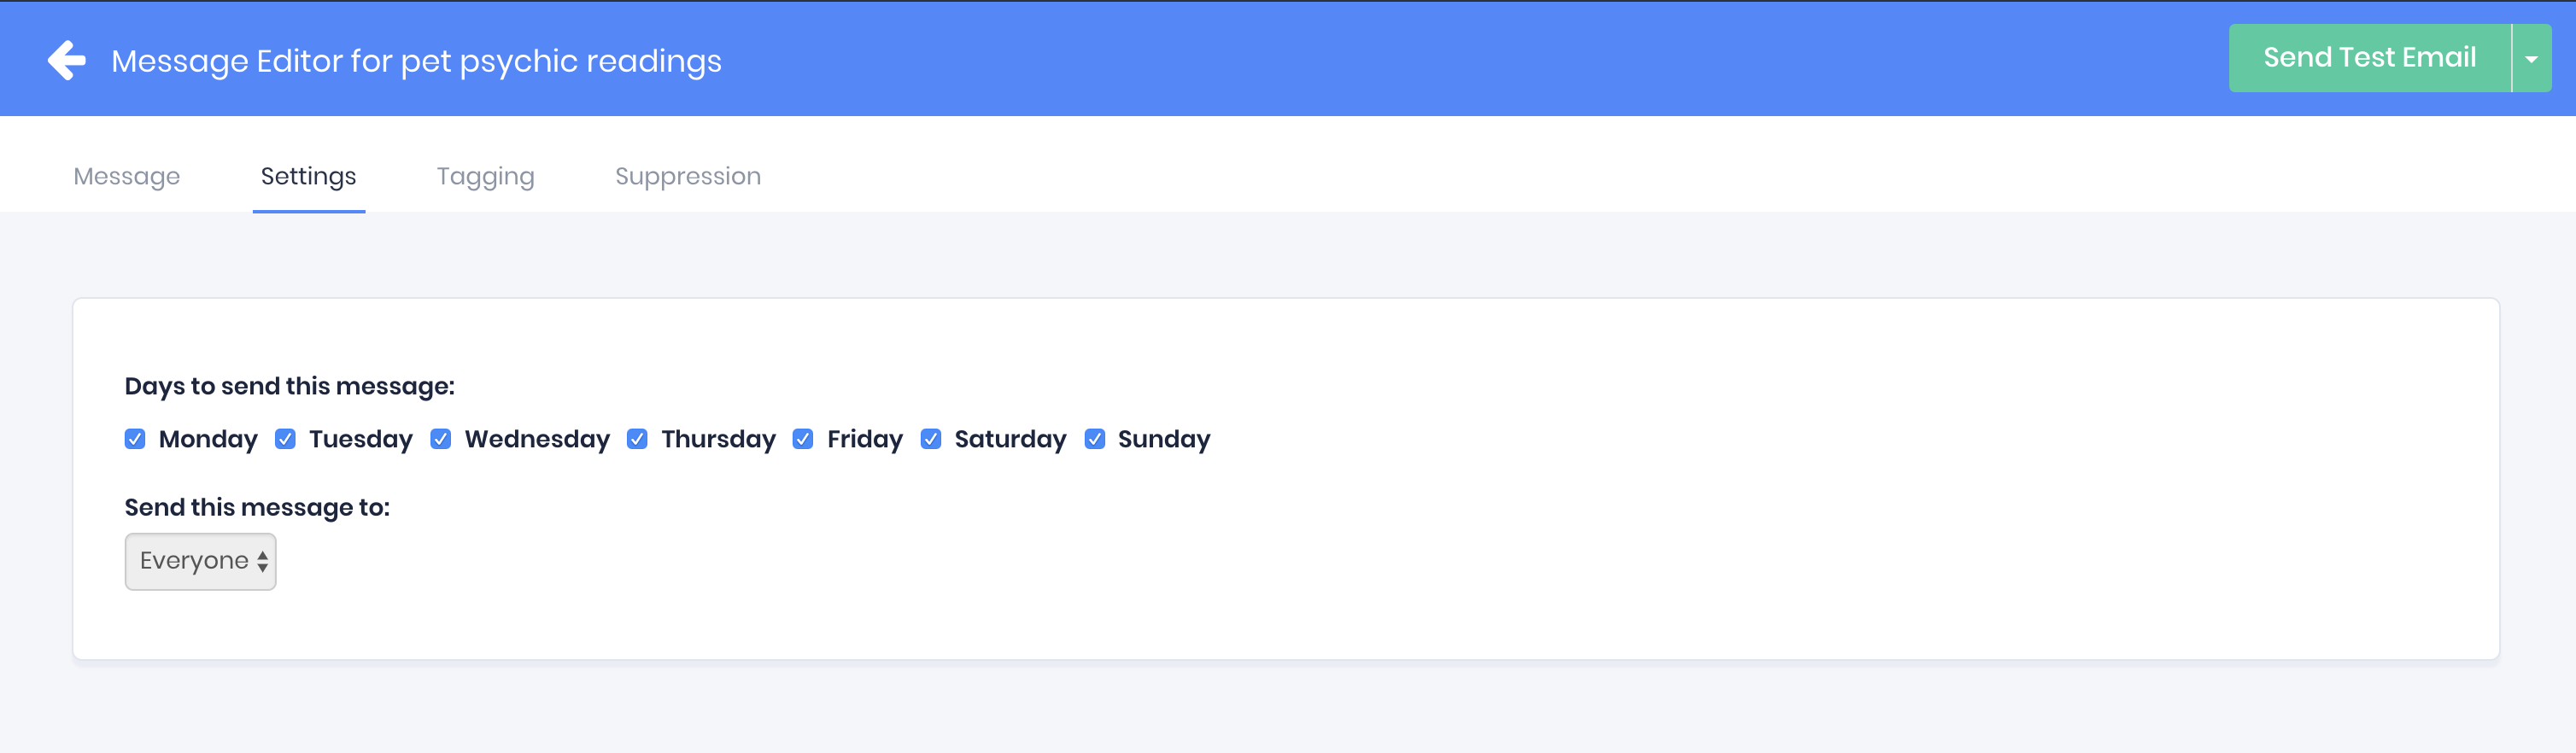Switch to the Message tab
The height and width of the screenshot is (753, 2576).
[x=127, y=176]
